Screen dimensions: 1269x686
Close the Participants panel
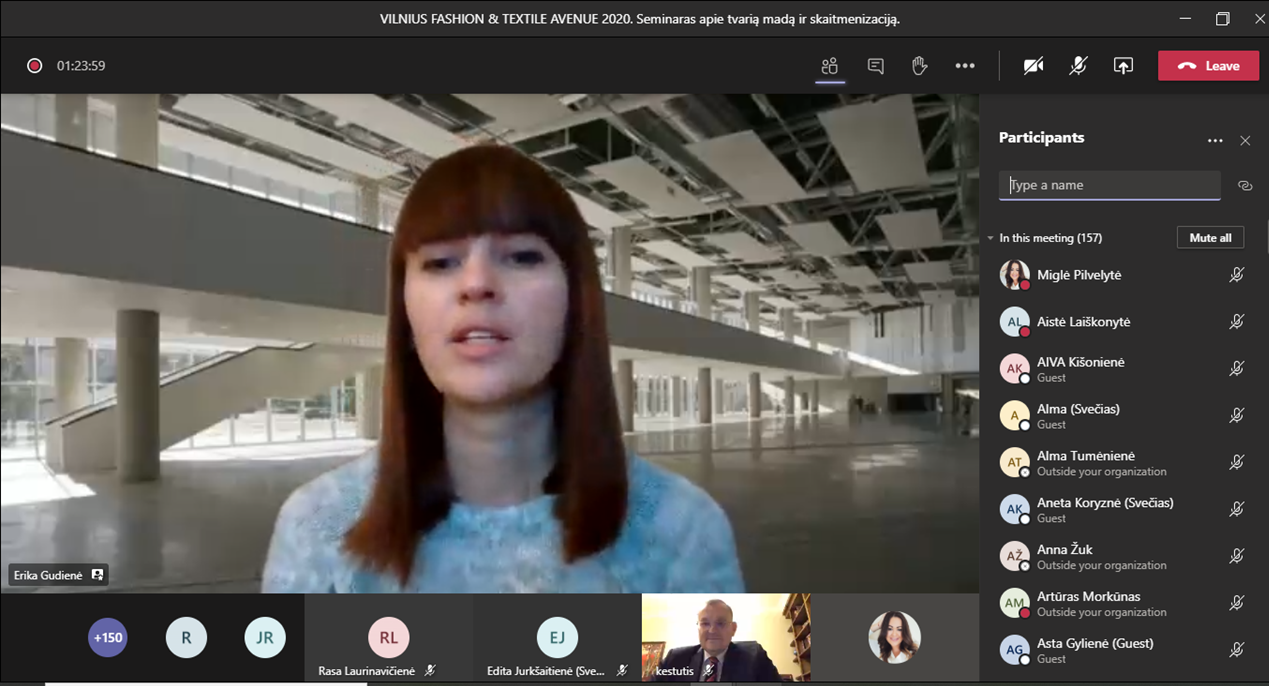tap(1245, 141)
